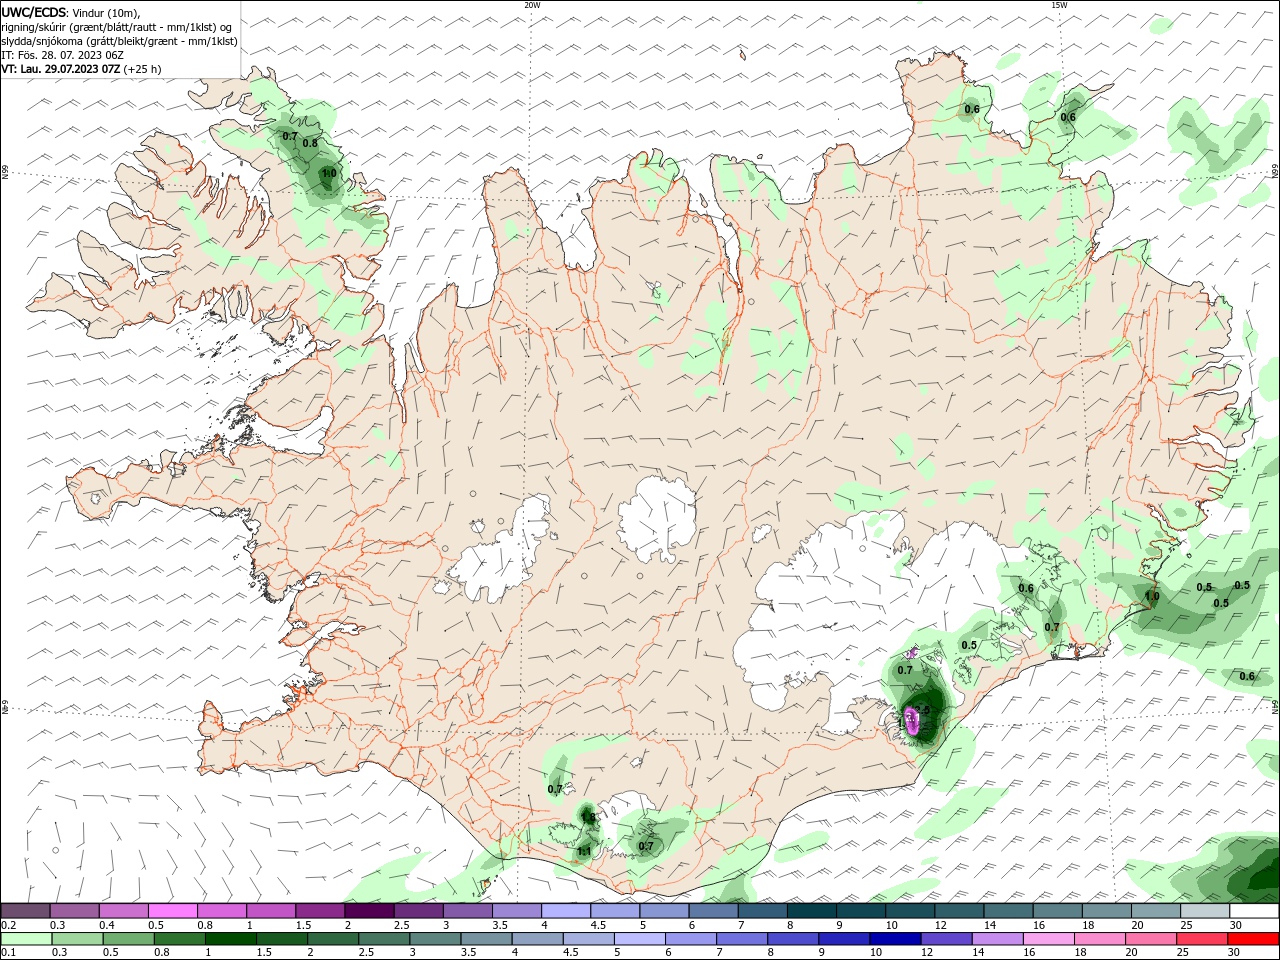Viewport: 1280px width, 960px height.
Task: Pick the top-row swatch above label 14
Action: point(1008,911)
